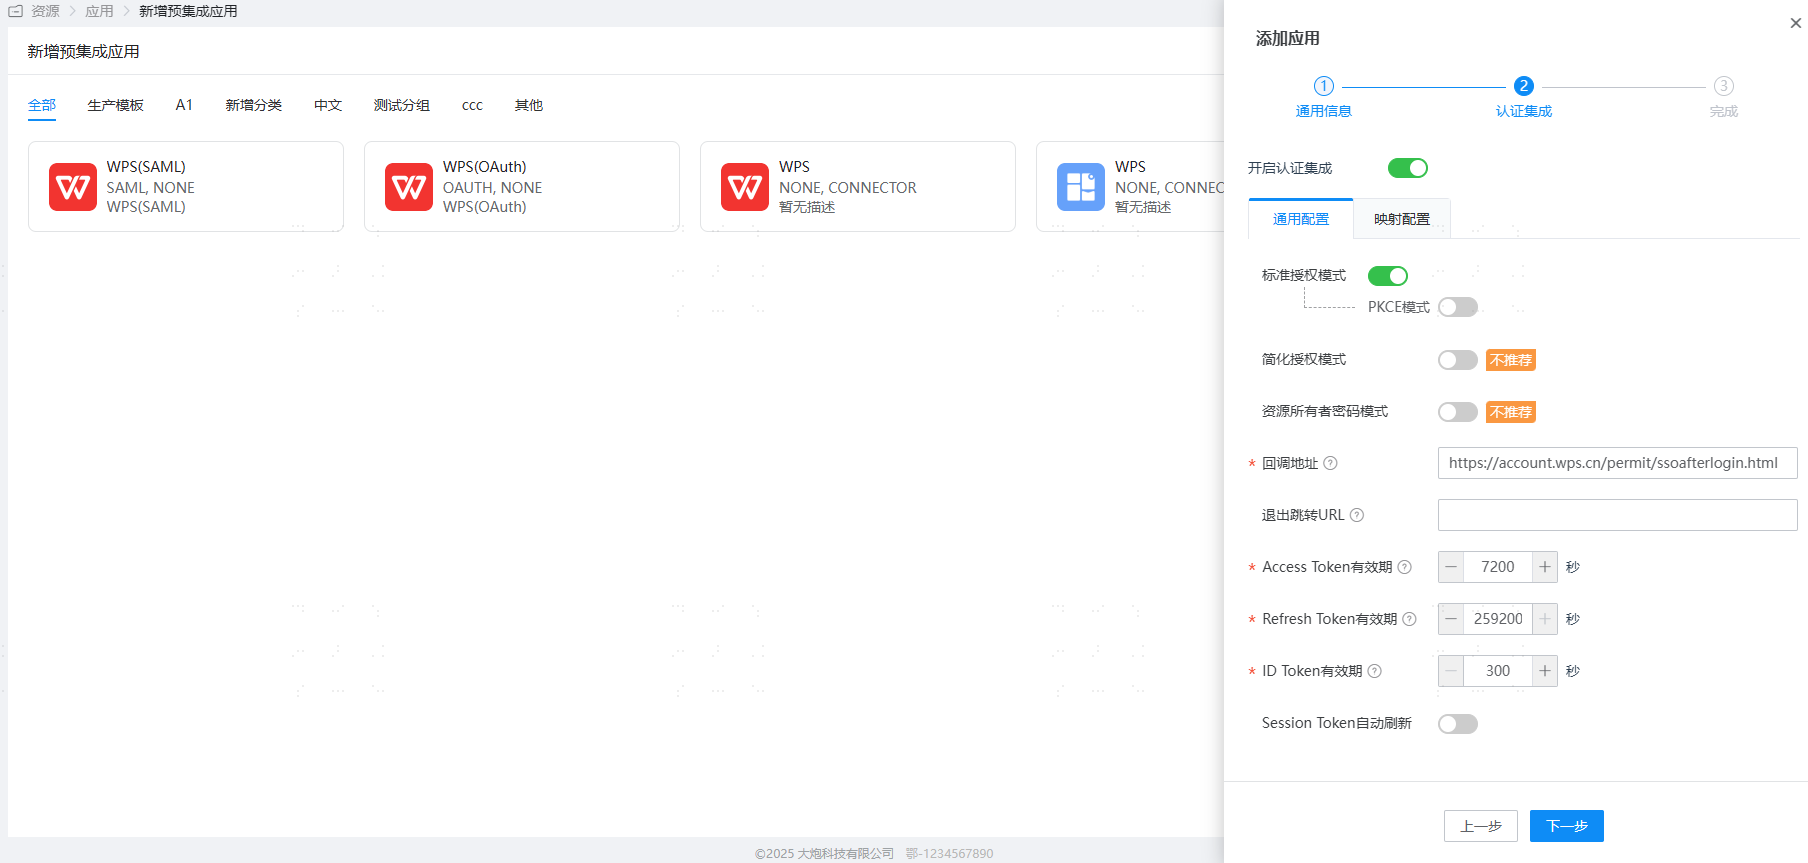Enable the PKCE模式 toggle
Image resolution: width=1808 pixels, height=863 pixels.
point(1457,307)
